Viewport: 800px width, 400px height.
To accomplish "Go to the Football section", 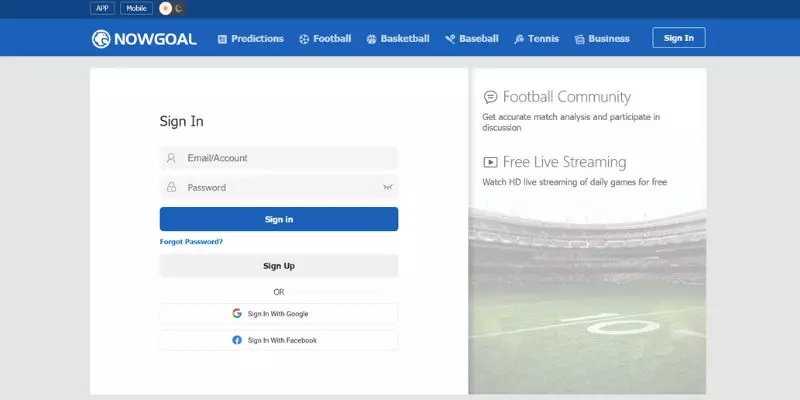I will click(x=325, y=39).
